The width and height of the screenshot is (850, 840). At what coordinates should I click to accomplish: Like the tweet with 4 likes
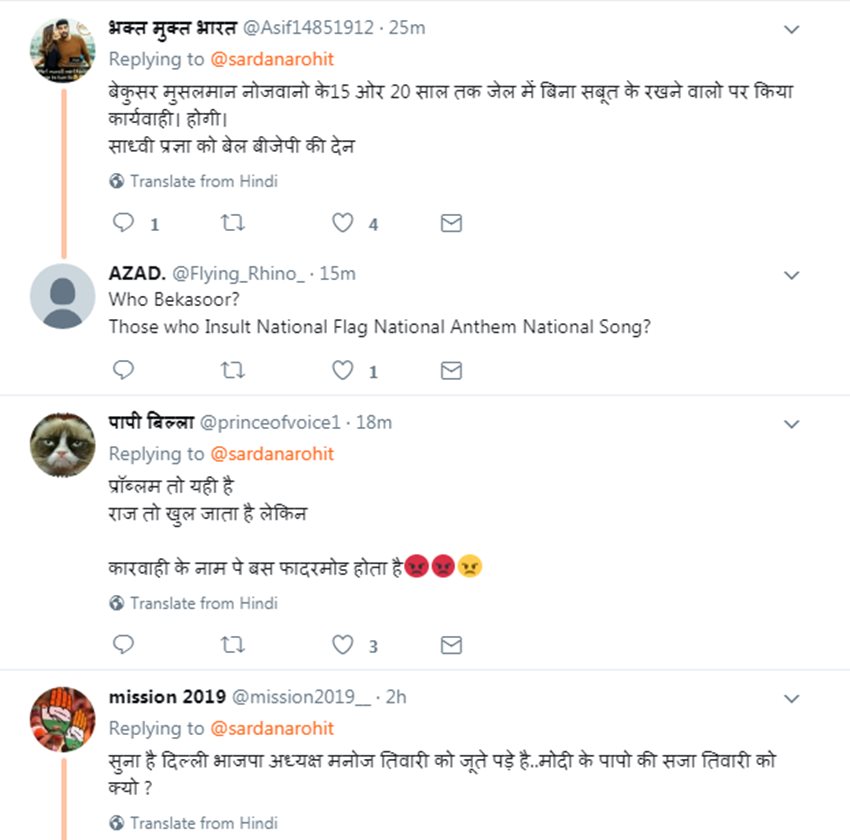(x=343, y=223)
